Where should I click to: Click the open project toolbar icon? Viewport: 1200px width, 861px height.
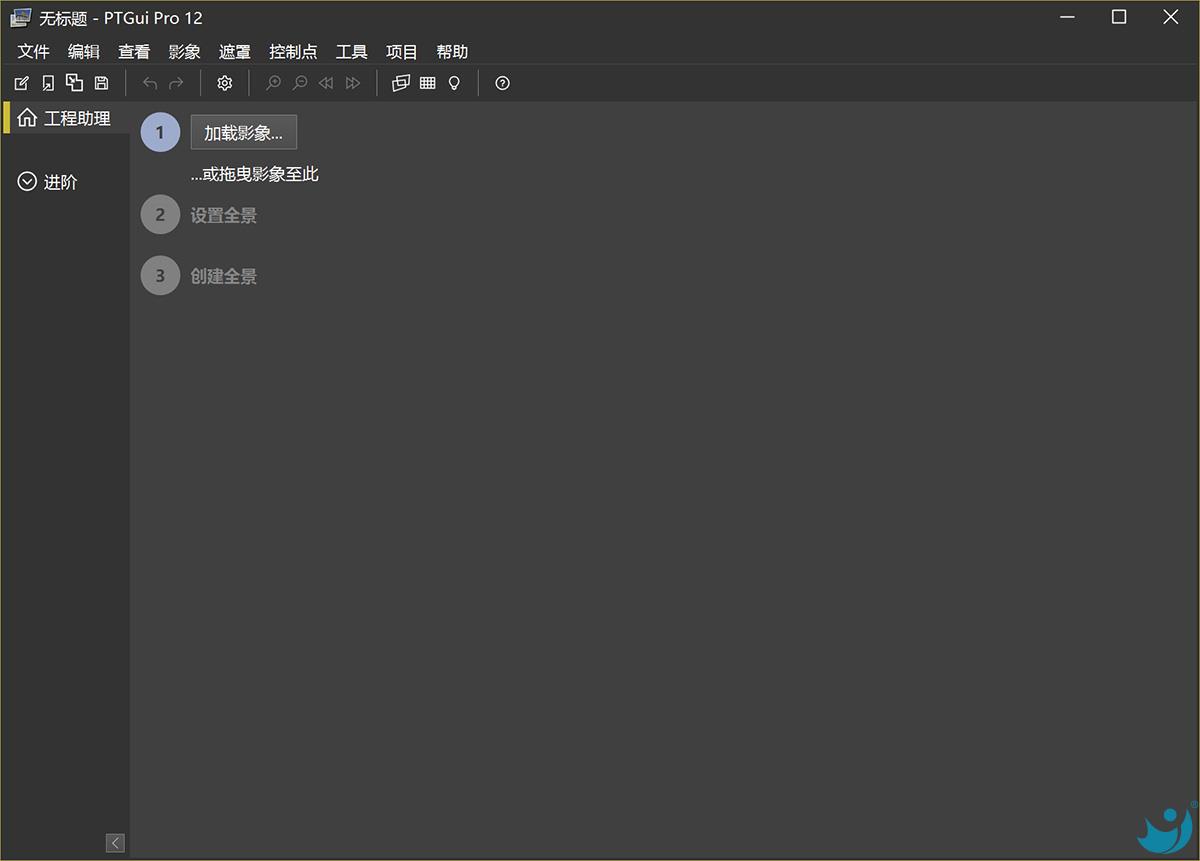(x=48, y=83)
